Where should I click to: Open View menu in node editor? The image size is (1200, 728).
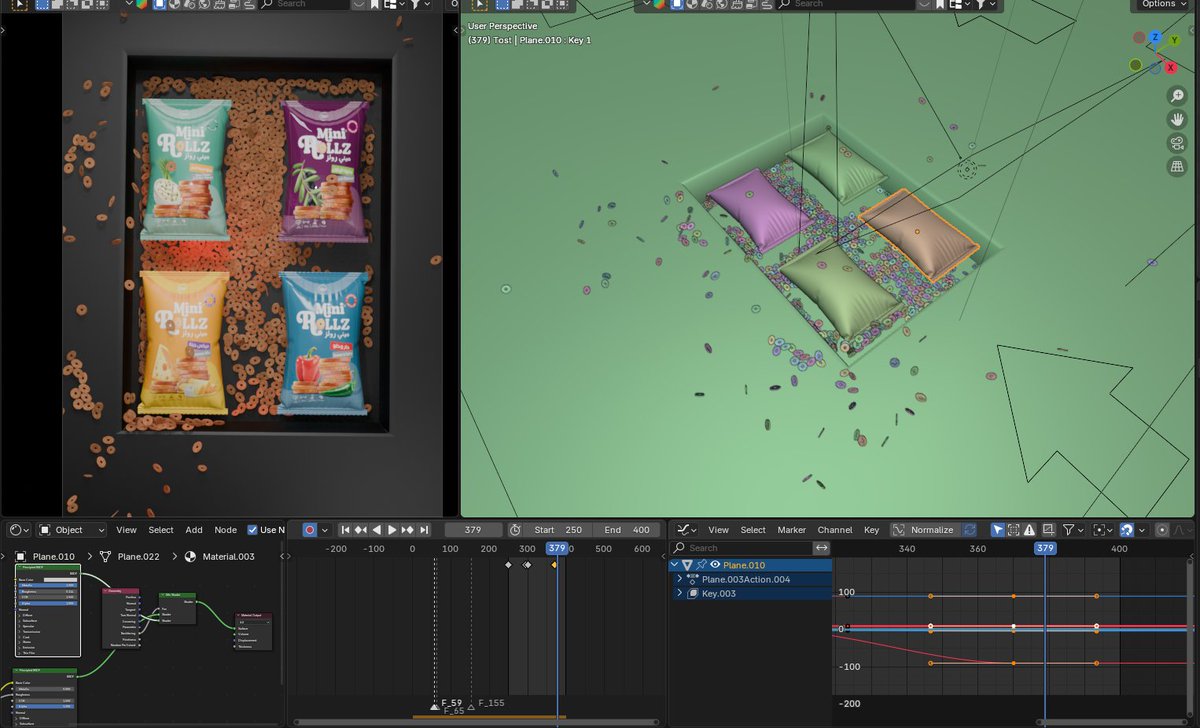click(126, 530)
